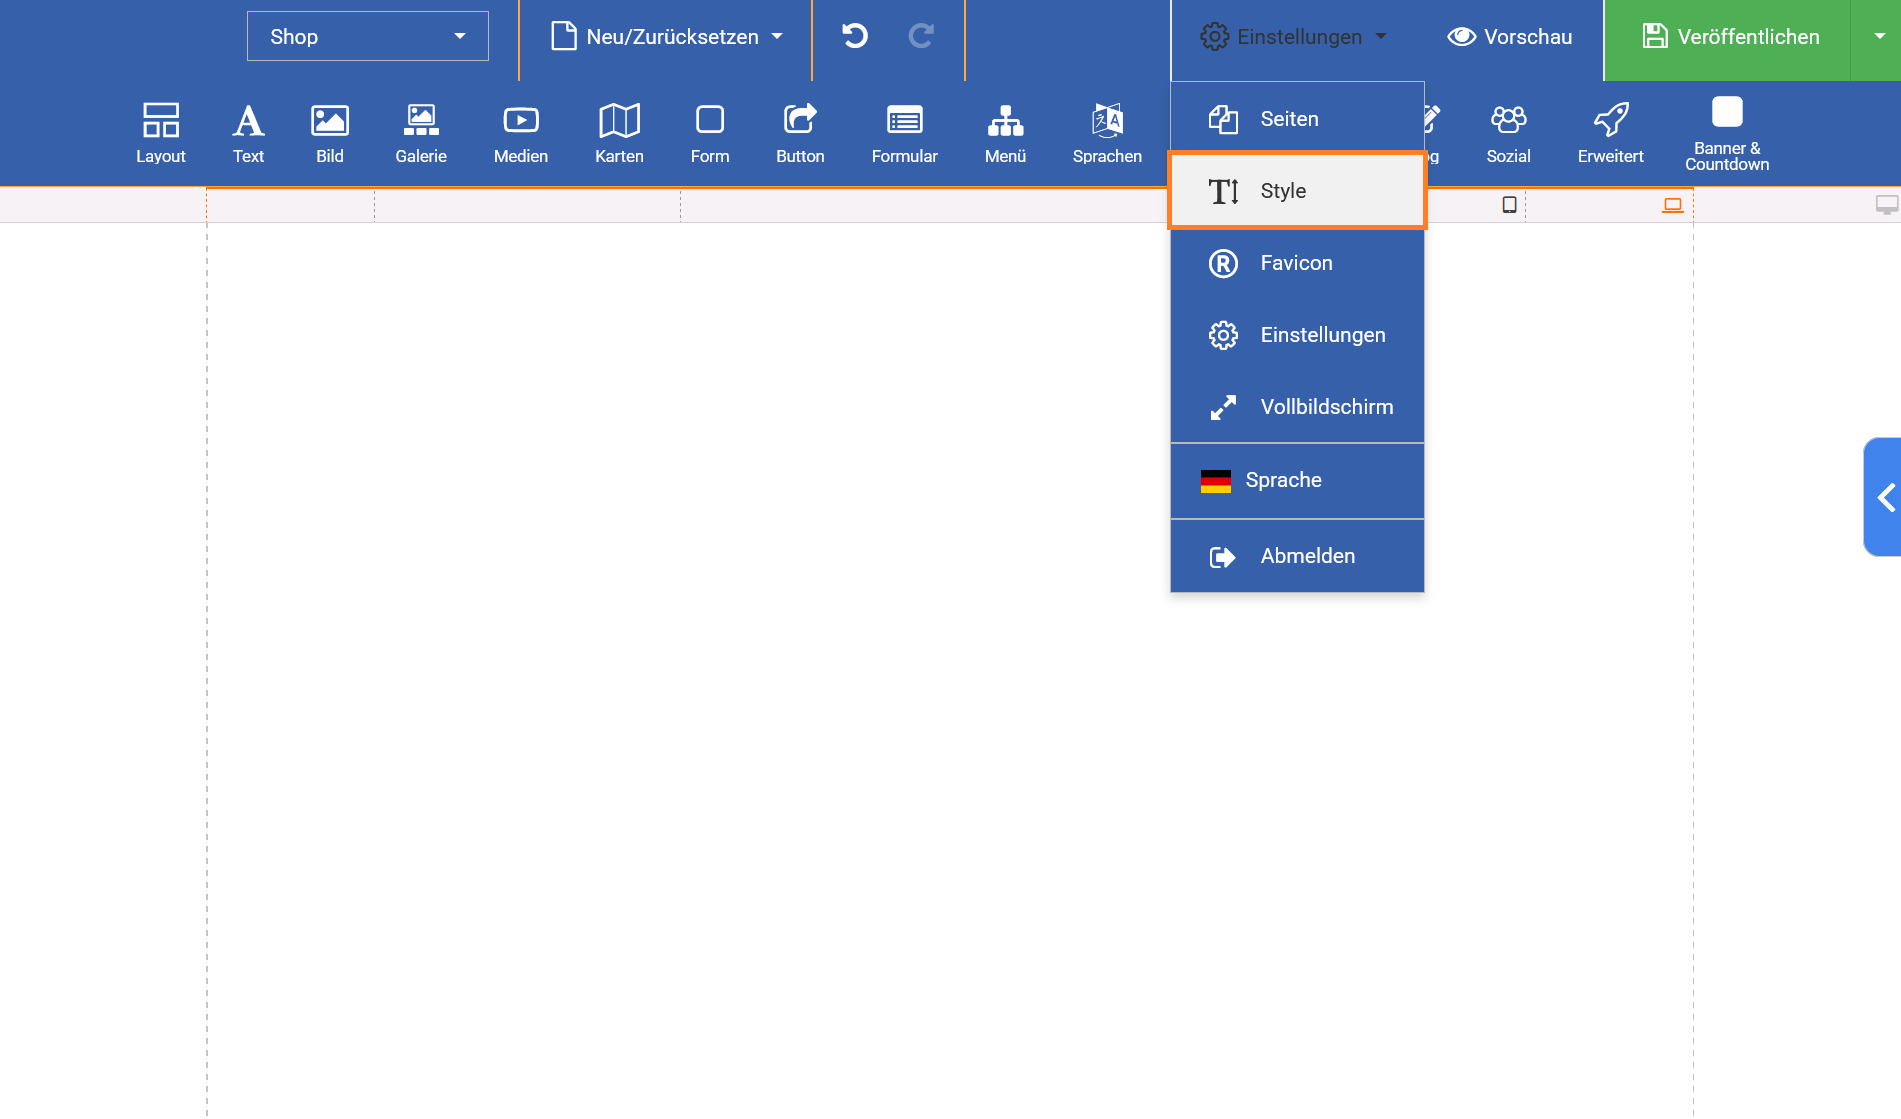1901x1119 pixels.
Task: Click the Sozial tool icon
Action: tap(1508, 133)
